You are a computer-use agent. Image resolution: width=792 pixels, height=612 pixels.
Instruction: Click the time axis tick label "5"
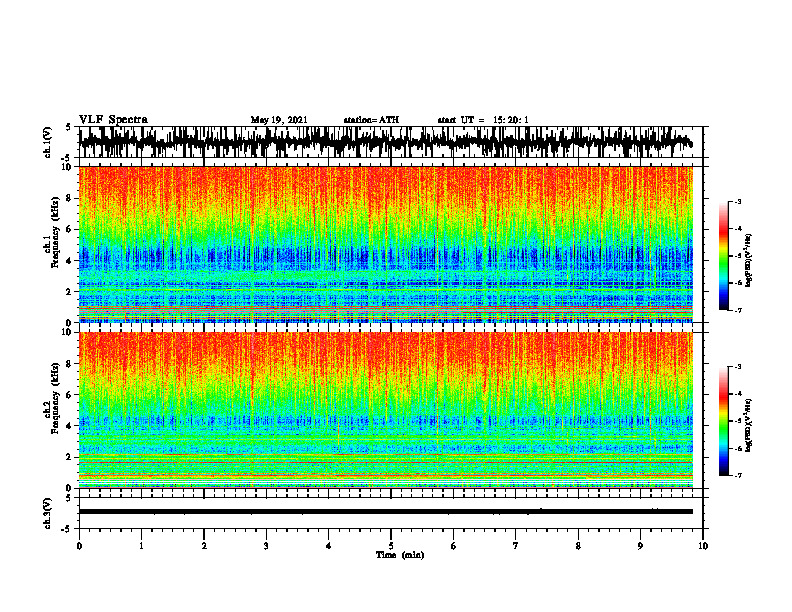point(391,546)
